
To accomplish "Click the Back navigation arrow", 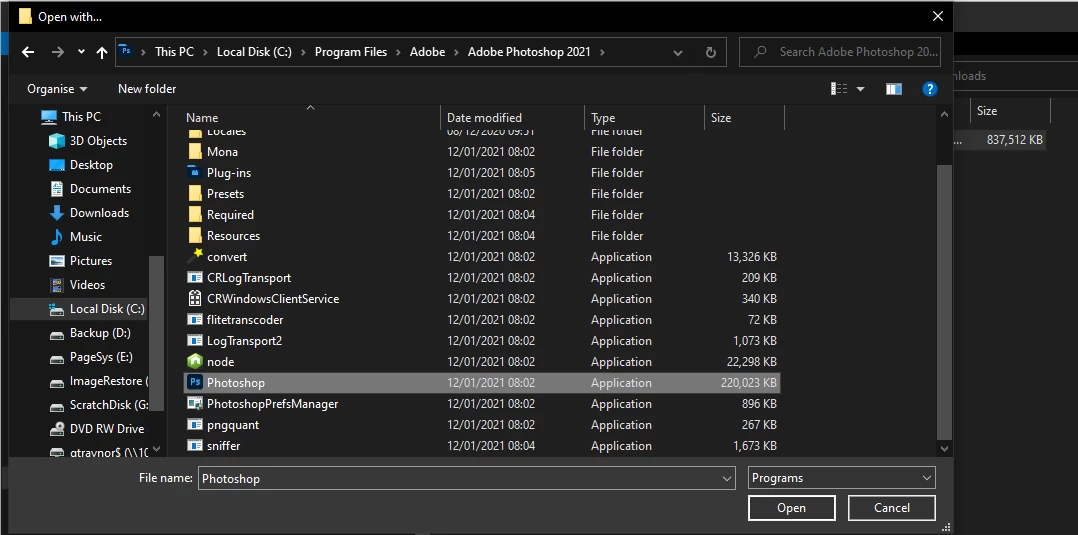I will [28, 52].
